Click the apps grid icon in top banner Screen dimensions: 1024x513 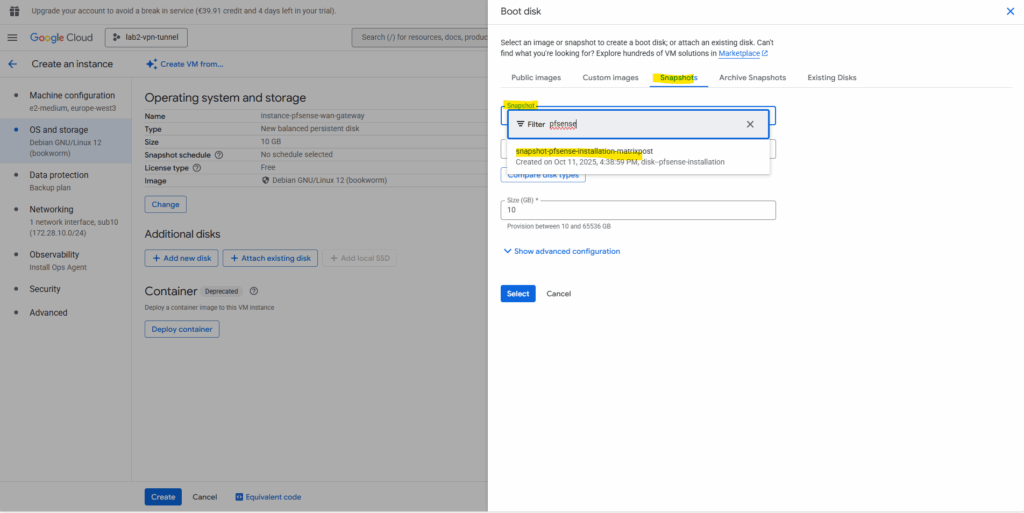pyautogui.click(x=14, y=11)
